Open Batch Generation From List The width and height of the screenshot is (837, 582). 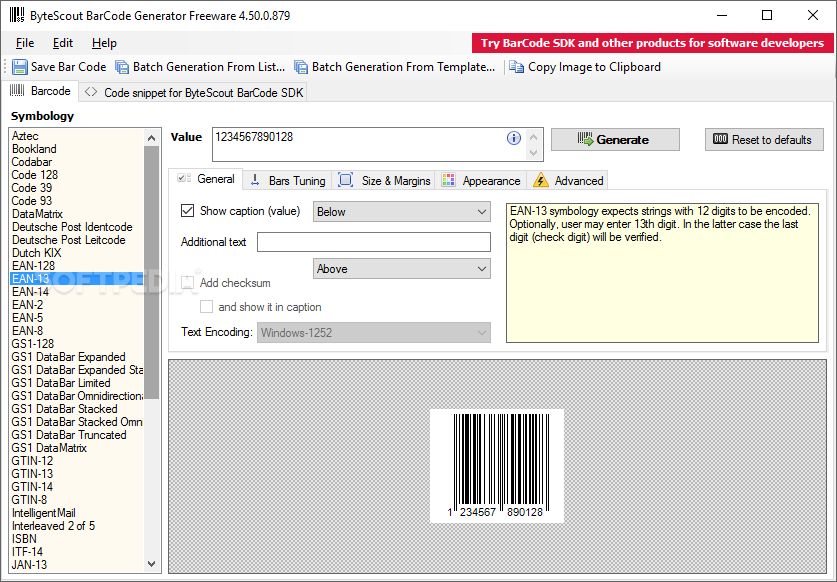200,67
